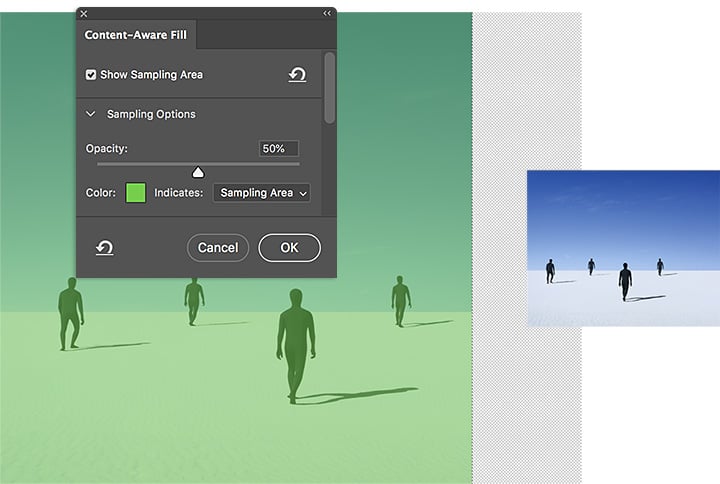Uncheck Show Sampling Area checkbox
Image resolution: width=720 pixels, height=484 pixels.
(91, 74)
